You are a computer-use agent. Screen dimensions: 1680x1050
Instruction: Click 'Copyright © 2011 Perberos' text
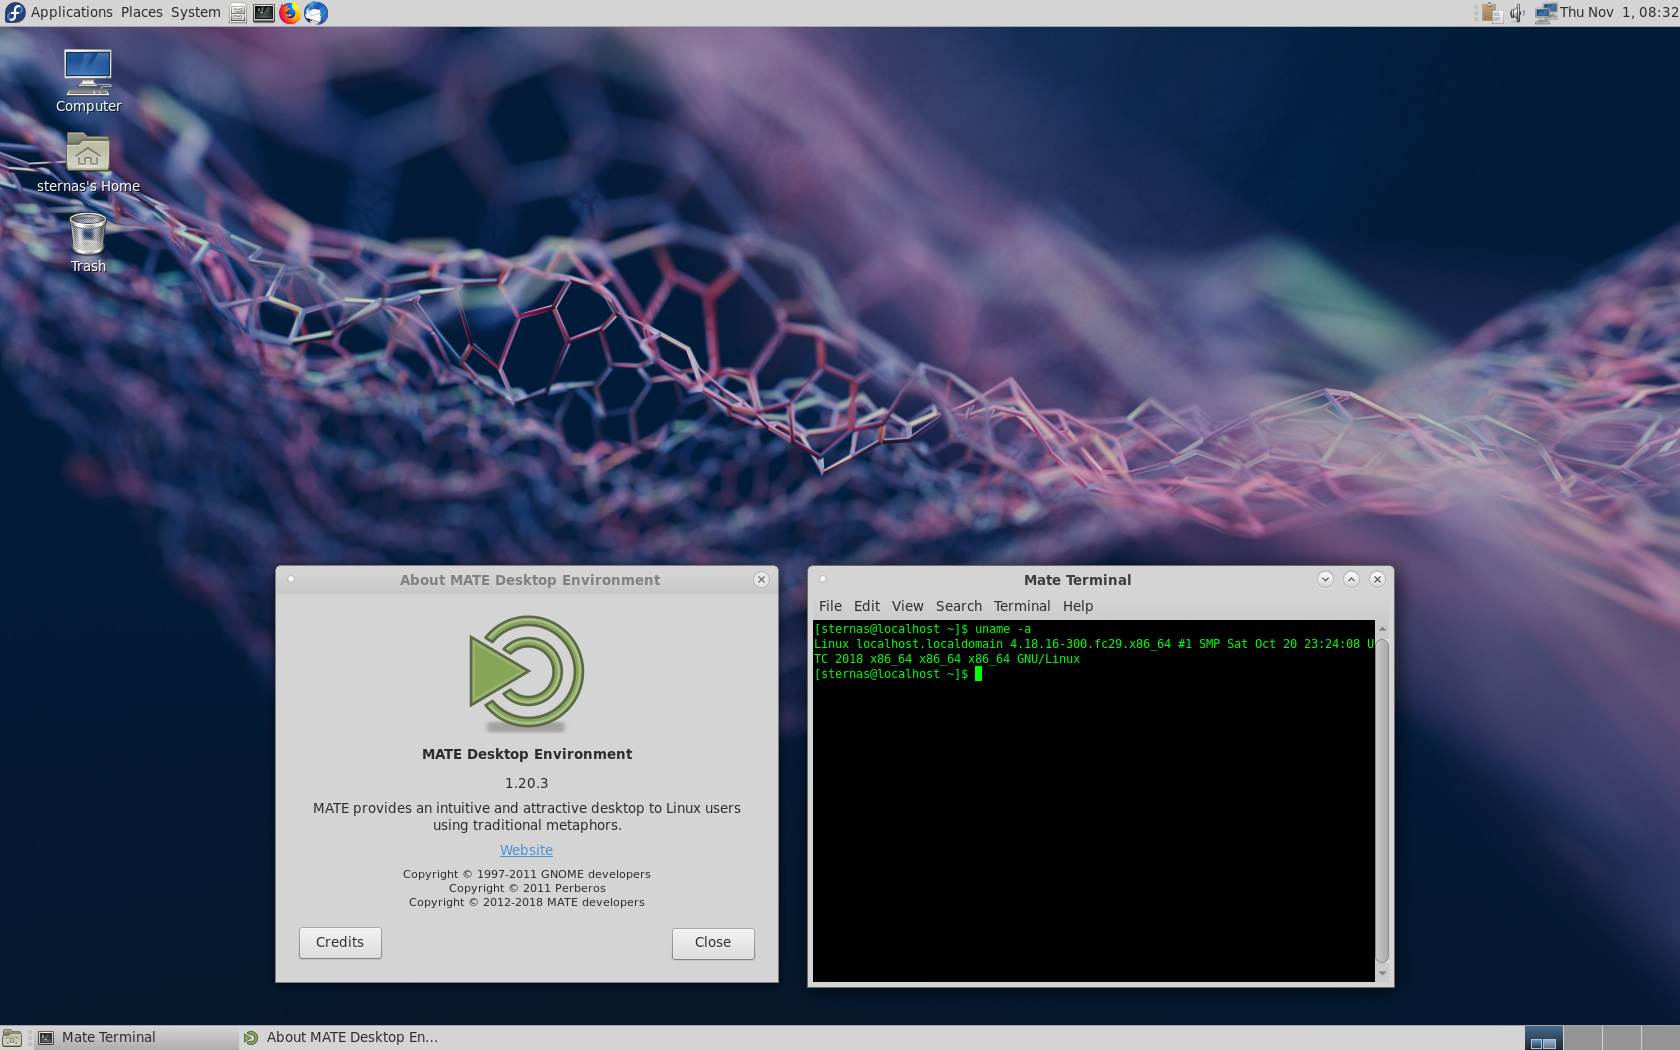527,888
